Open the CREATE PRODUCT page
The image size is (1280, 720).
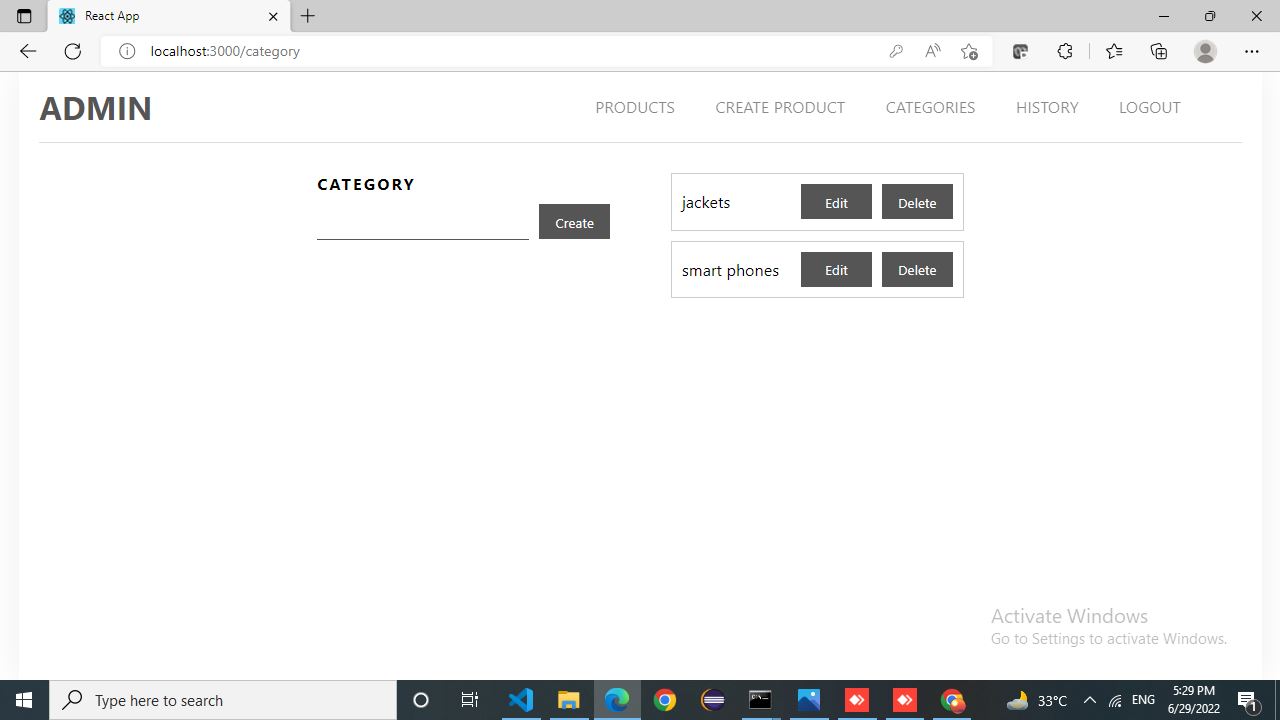[x=780, y=107]
